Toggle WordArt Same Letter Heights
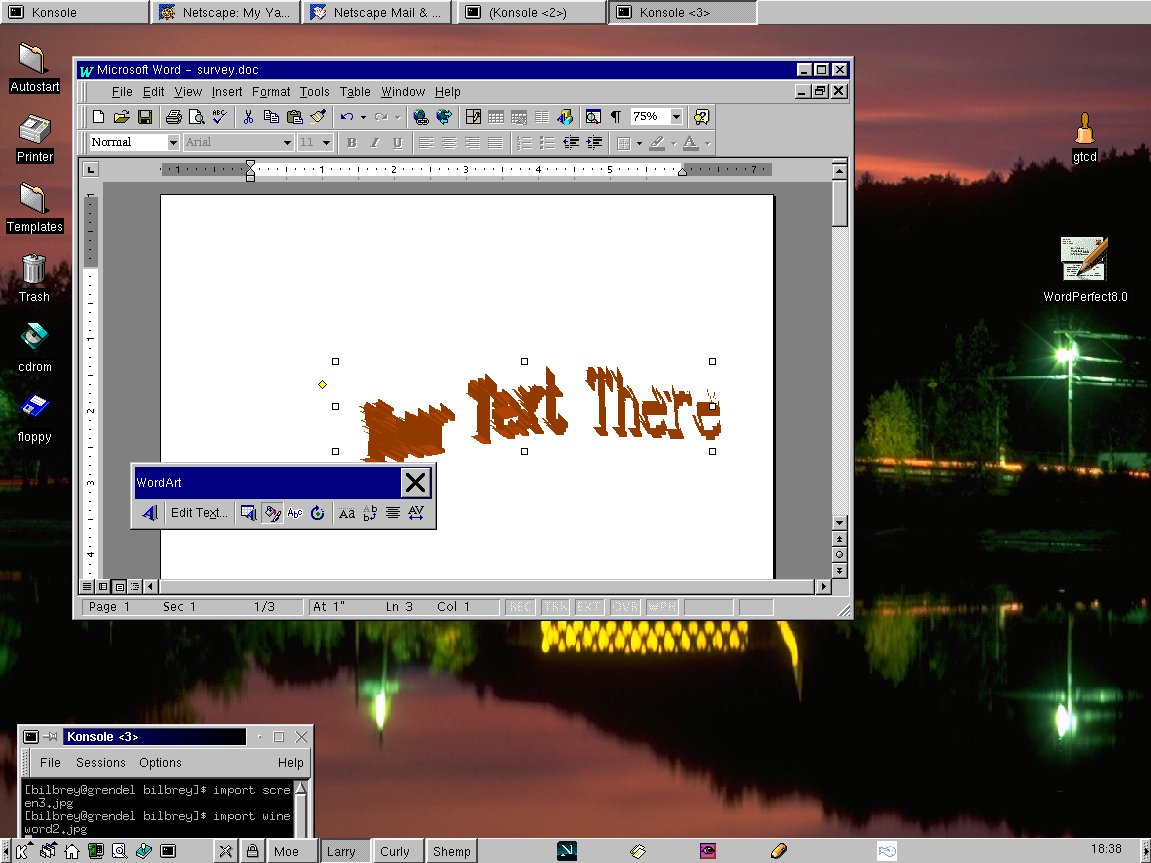The height and width of the screenshot is (863, 1151). [347, 513]
